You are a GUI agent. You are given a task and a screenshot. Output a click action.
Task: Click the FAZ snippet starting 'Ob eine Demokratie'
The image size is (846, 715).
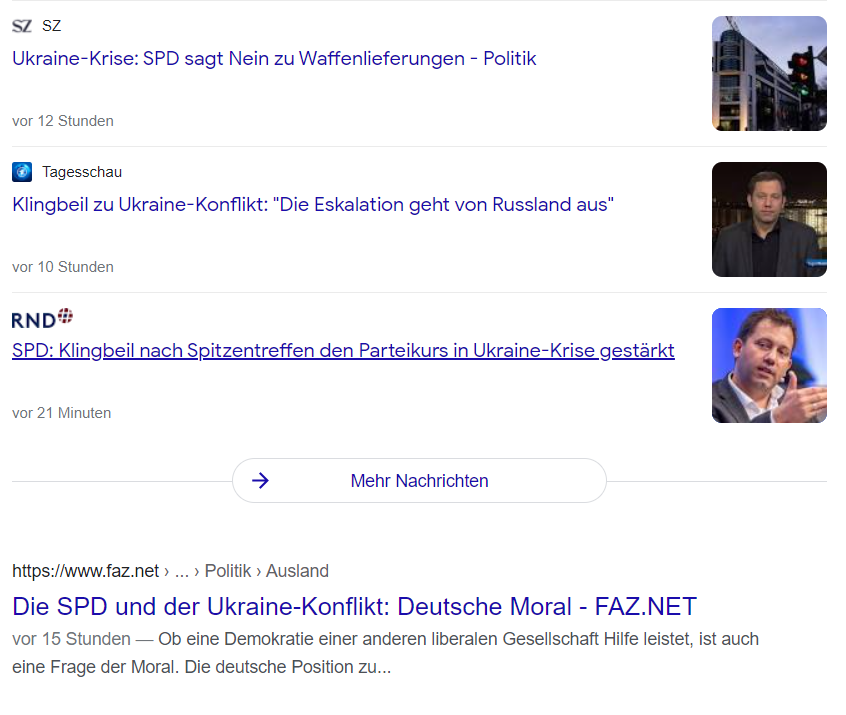385,653
